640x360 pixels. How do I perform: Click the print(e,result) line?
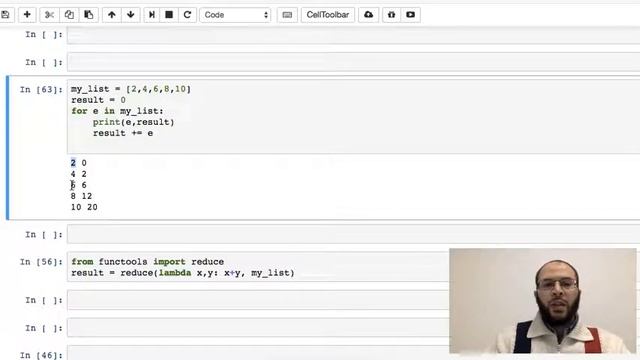click(133, 122)
